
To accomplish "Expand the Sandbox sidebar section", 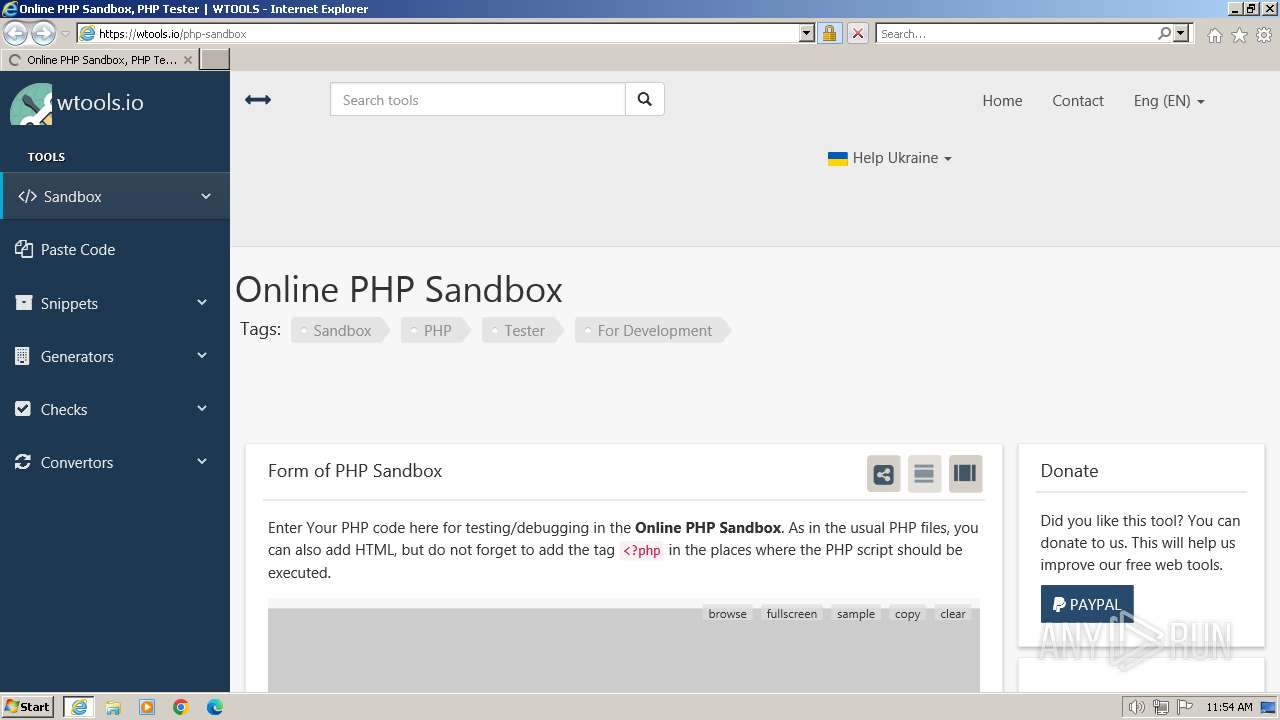I will (206, 196).
